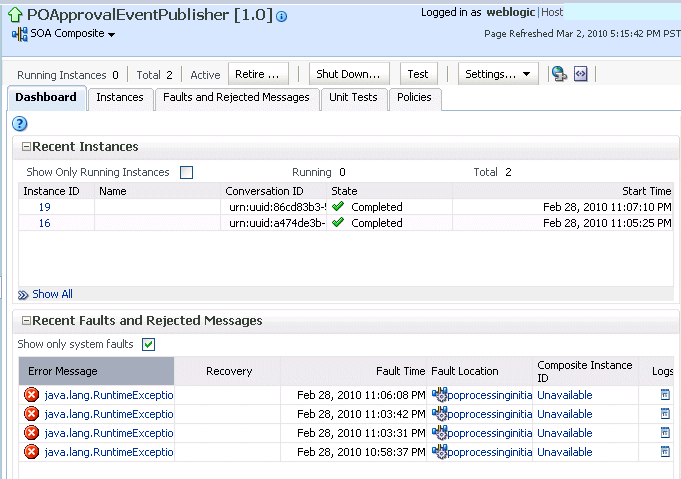Click conversation ID urn:uuid:86cd83b3

click(278, 207)
